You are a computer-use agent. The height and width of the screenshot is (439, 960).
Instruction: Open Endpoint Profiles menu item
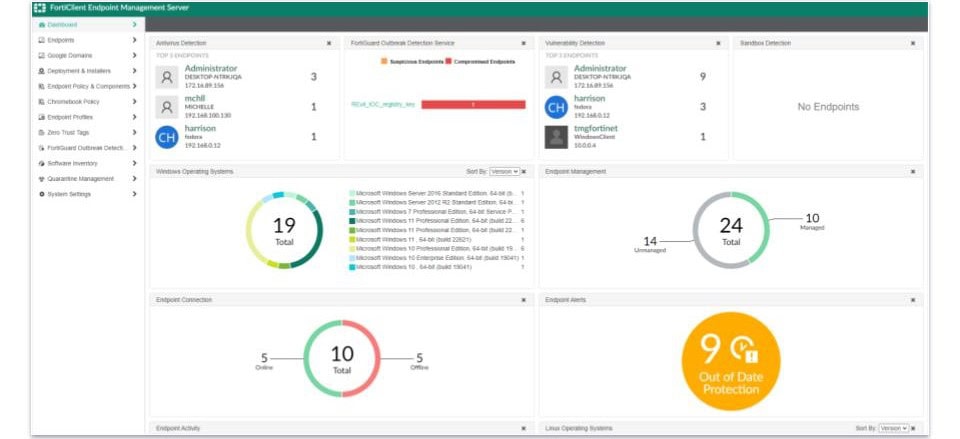coord(88,117)
